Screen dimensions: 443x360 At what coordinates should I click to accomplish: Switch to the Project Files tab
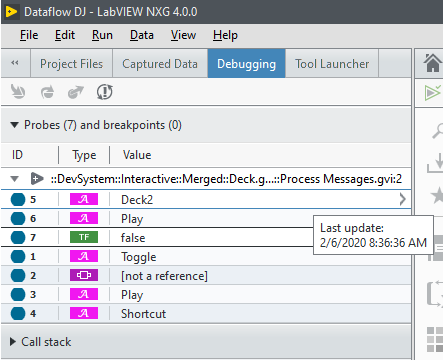click(x=71, y=63)
